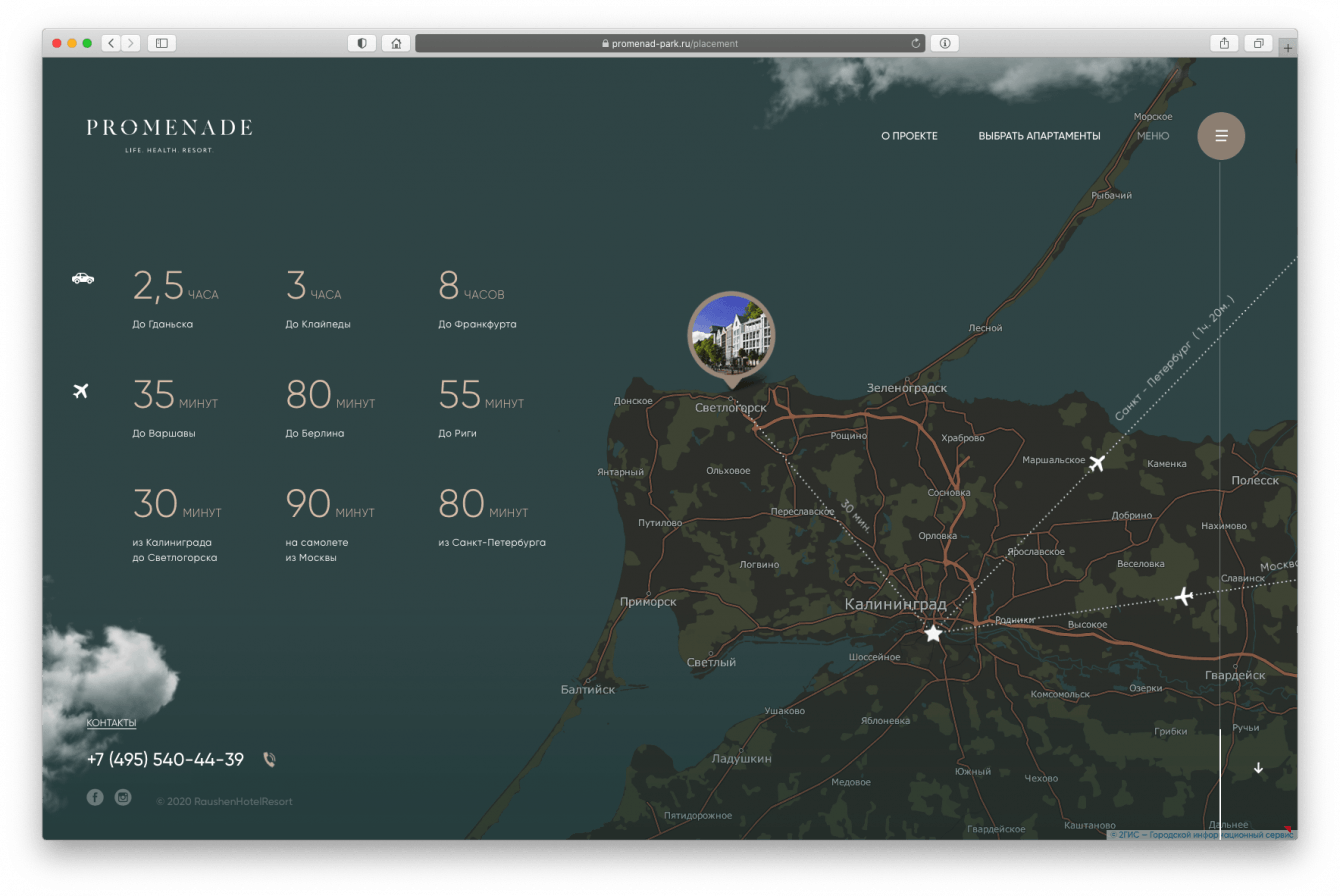The image size is (1340, 896).
Task: Click the Балтийск map label
Action: [x=588, y=690]
